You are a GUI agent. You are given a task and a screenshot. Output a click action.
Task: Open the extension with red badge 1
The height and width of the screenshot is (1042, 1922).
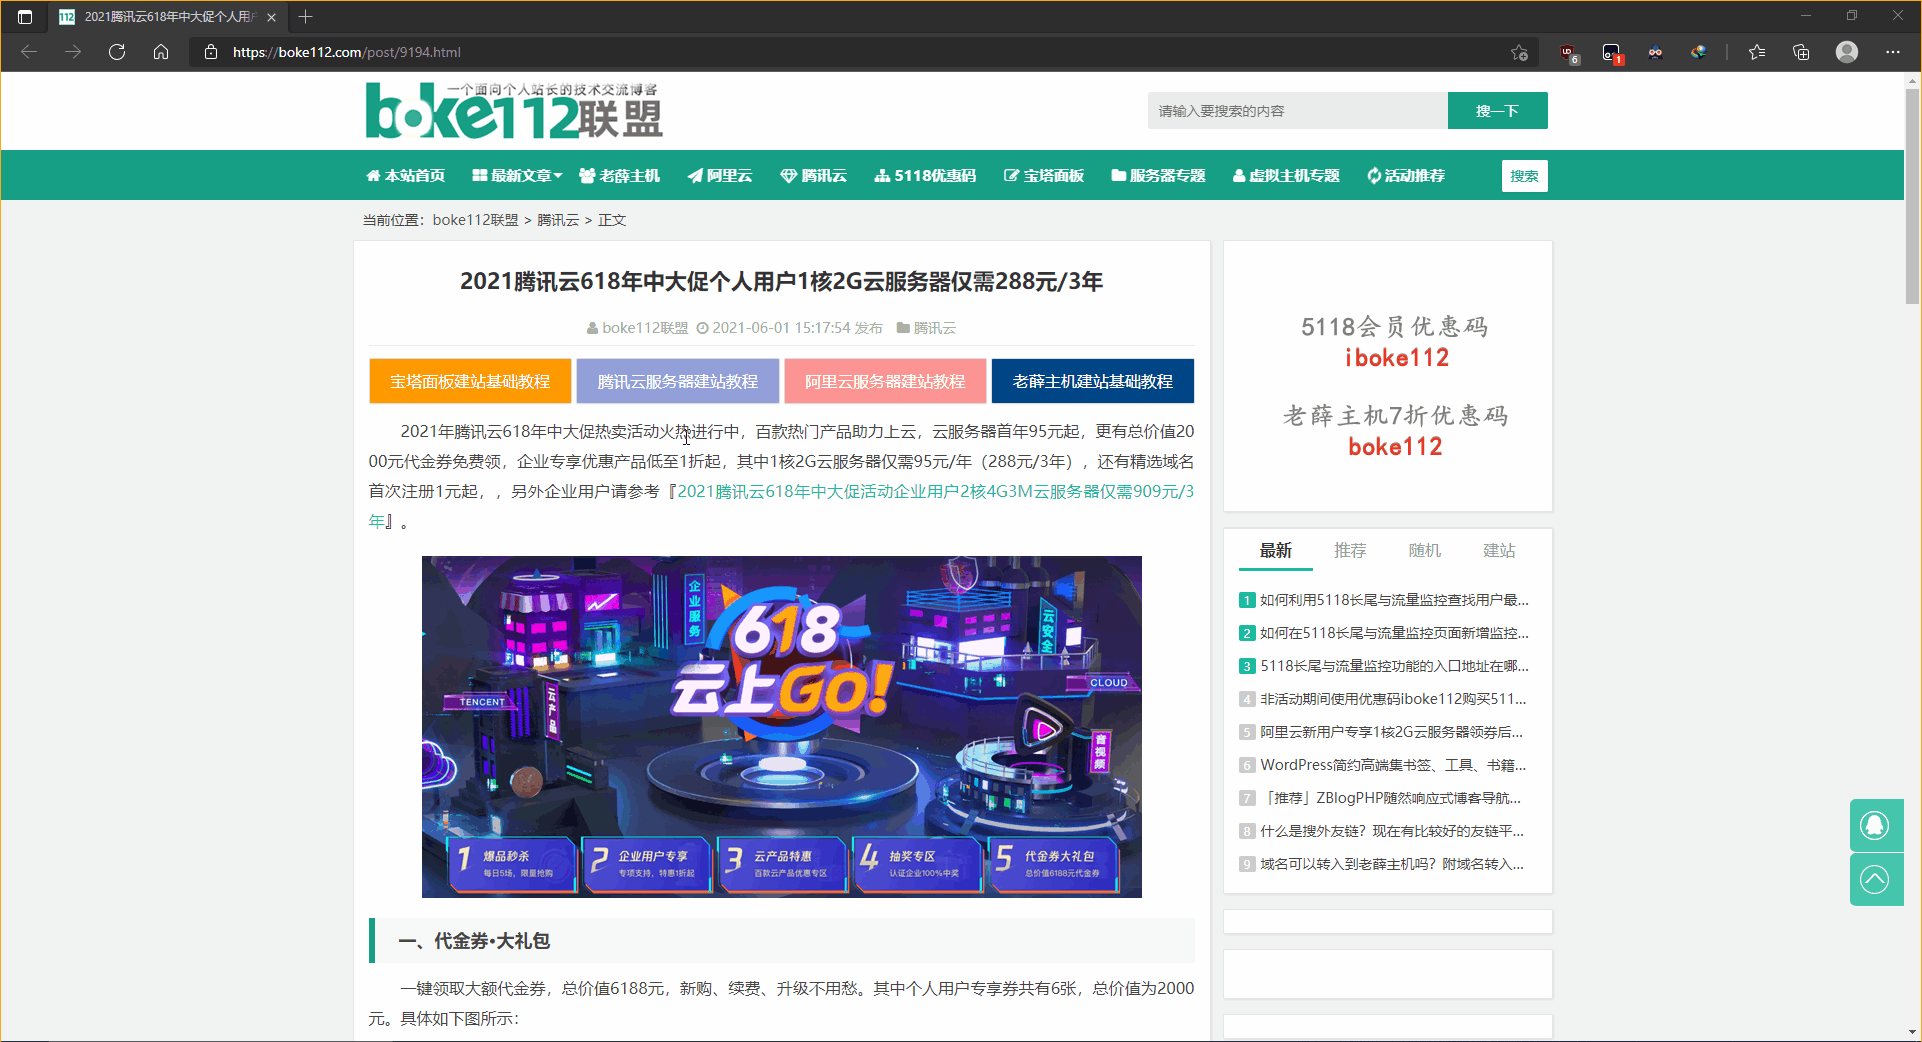[x=1612, y=53]
